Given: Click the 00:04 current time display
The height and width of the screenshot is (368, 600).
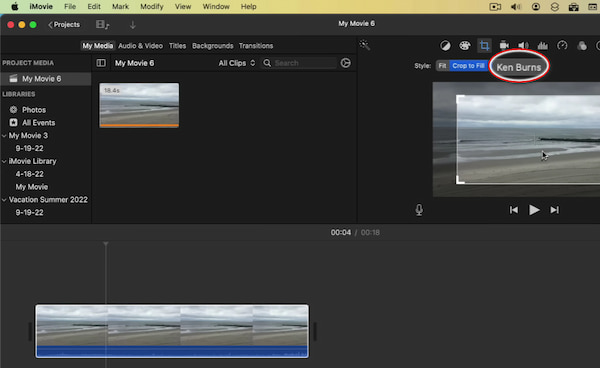Looking at the screenshot, I should (341, 233).
